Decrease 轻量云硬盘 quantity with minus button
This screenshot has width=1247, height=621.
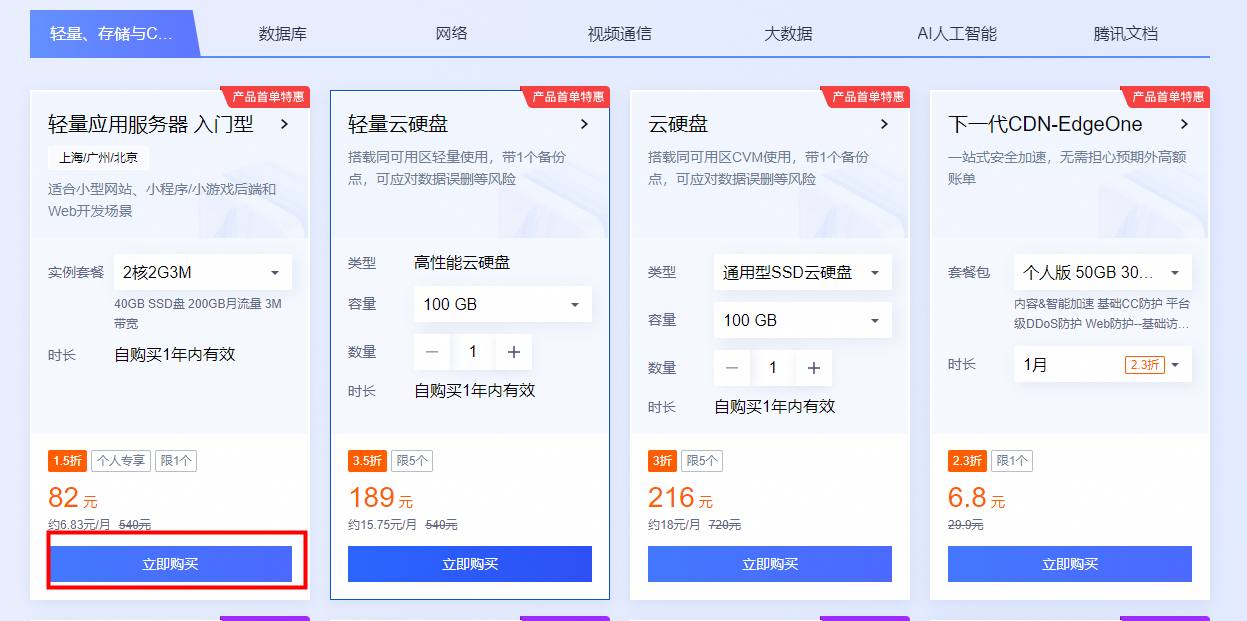tap(432, 352)
